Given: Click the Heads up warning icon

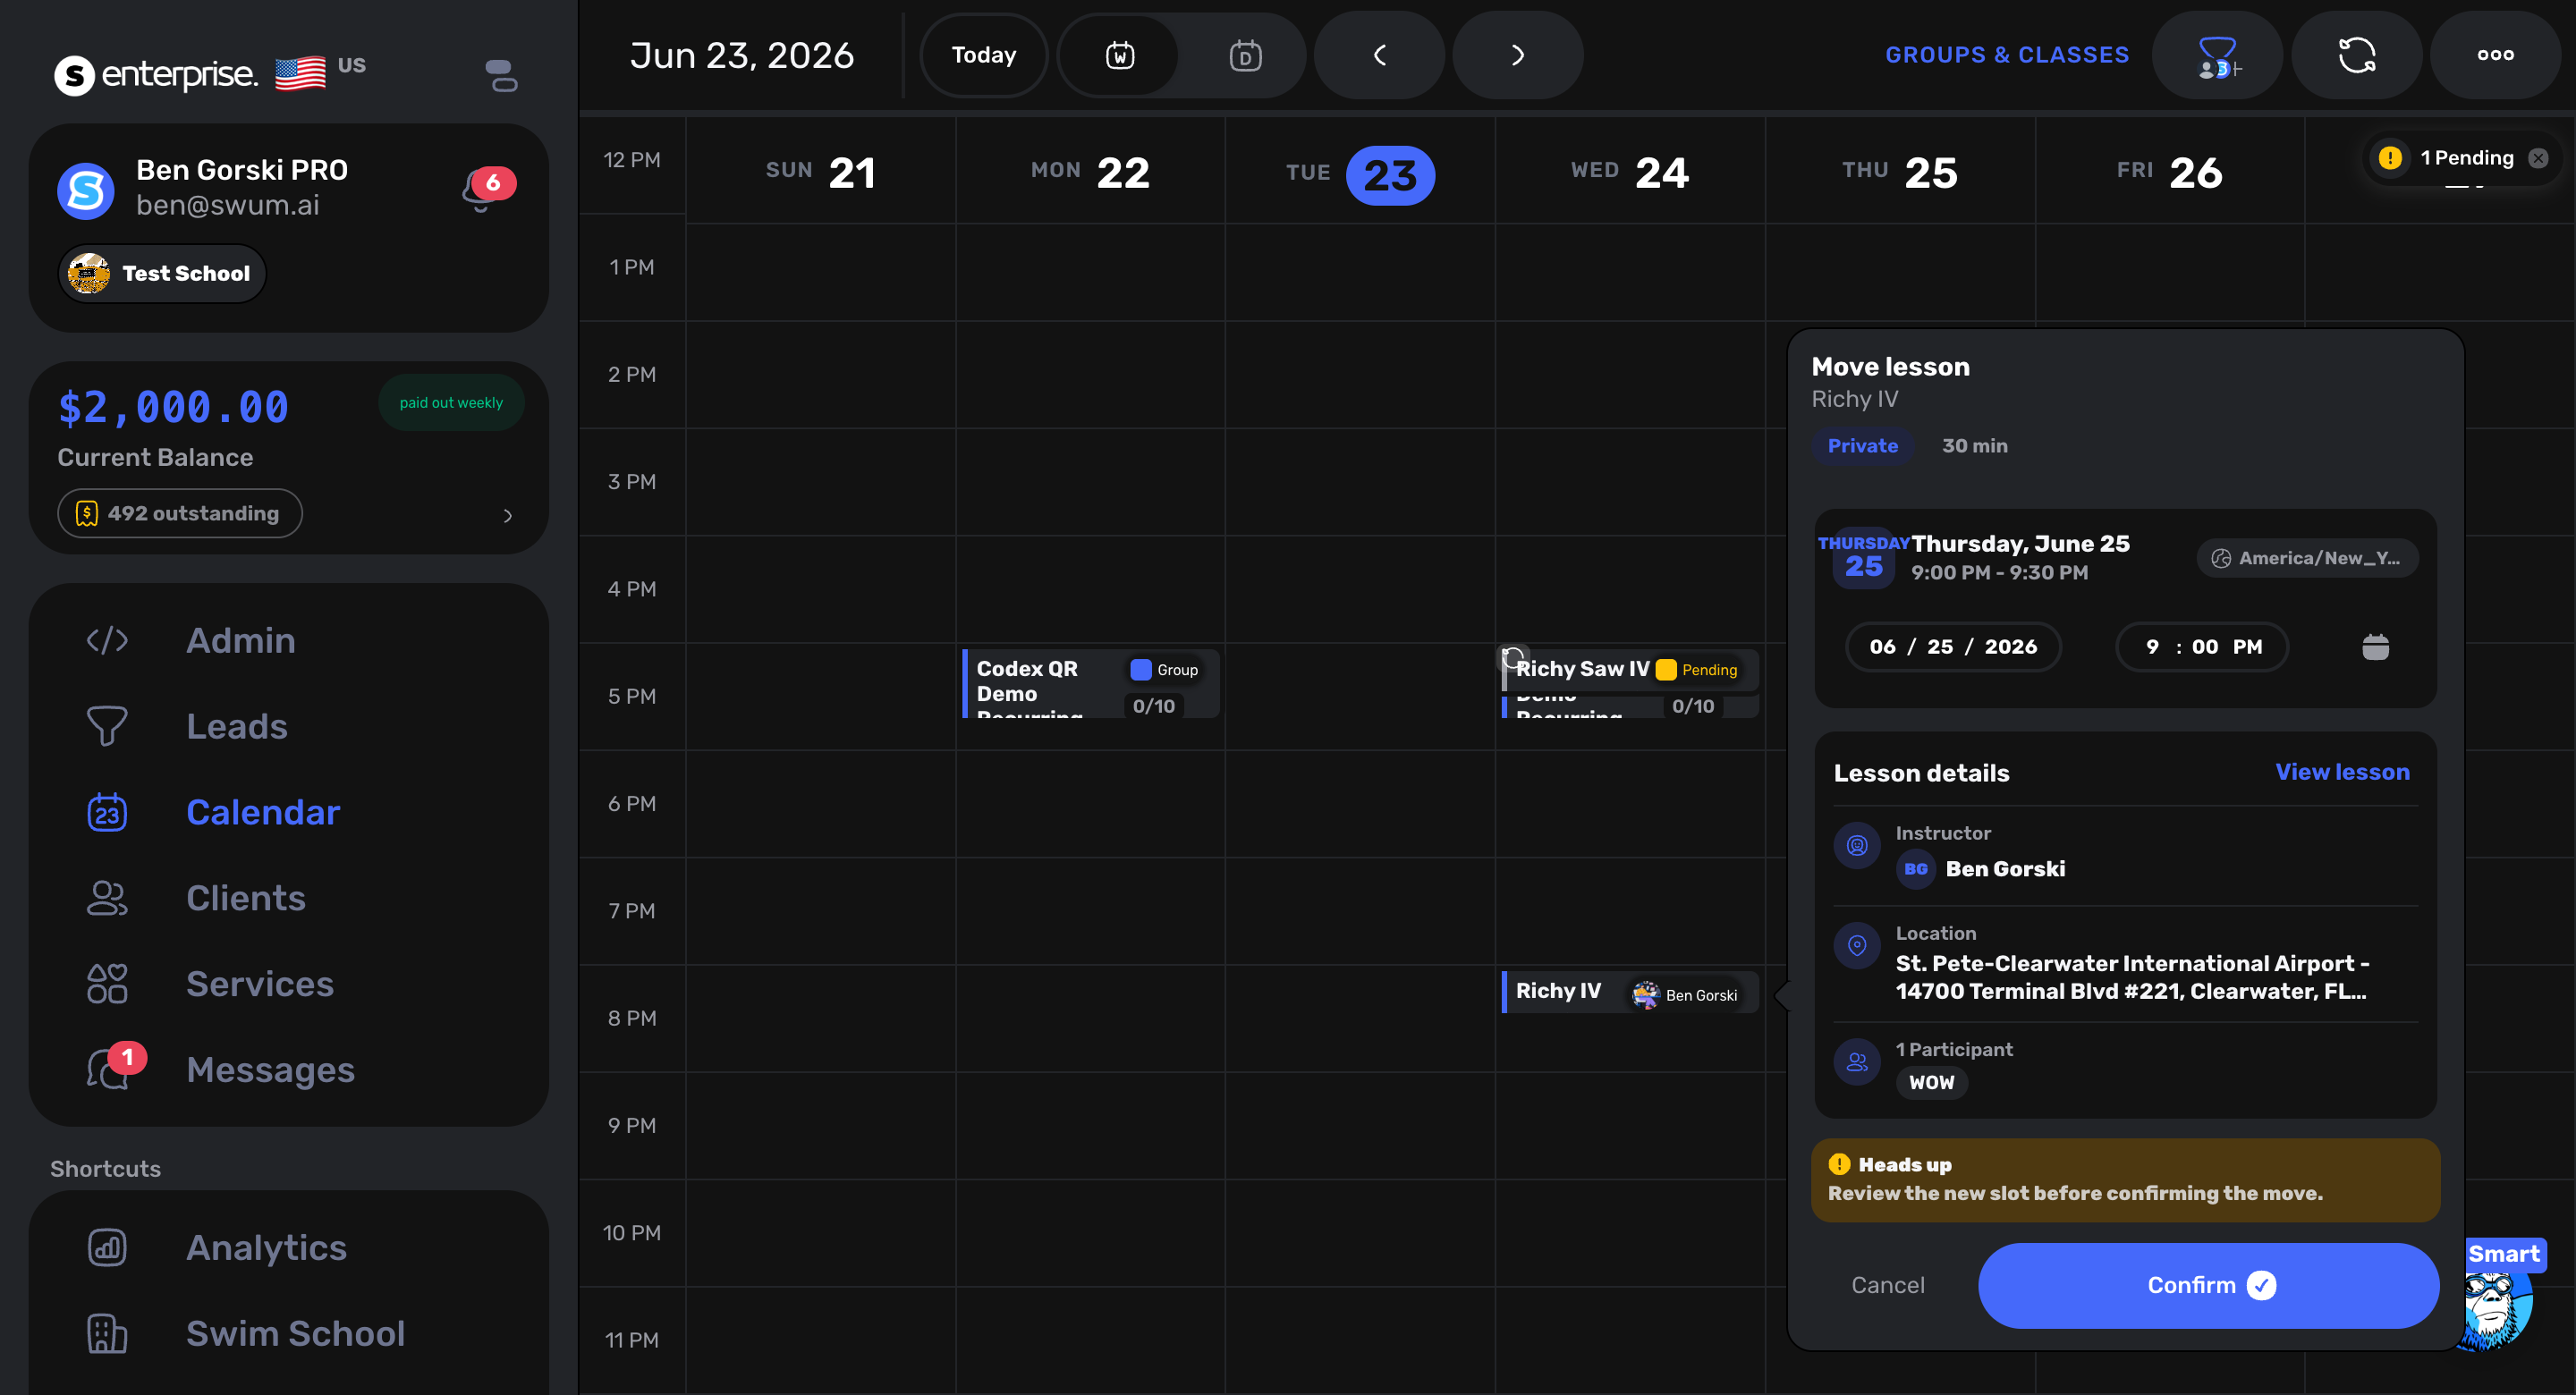Looking at the screenshot, I should pos(1839,1164).
